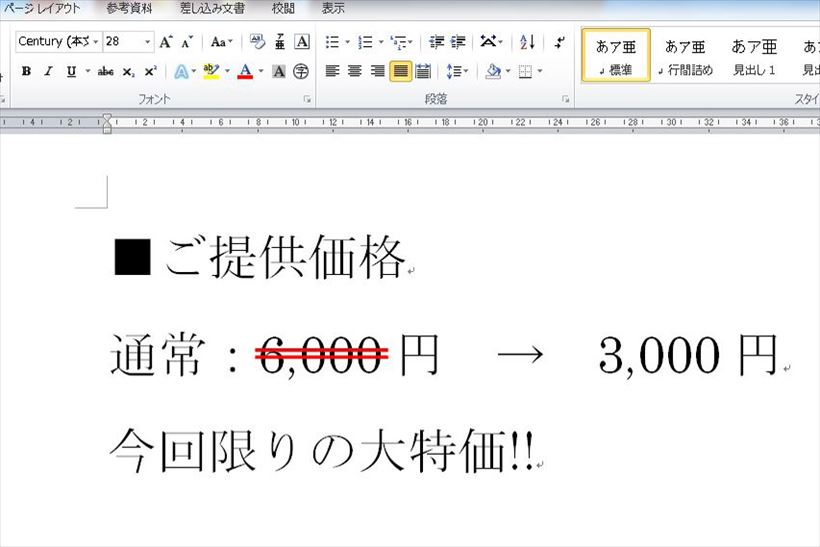Open the Asian layout (character scaling) tool
The image size is (820, 547).
tap(488, 42)
